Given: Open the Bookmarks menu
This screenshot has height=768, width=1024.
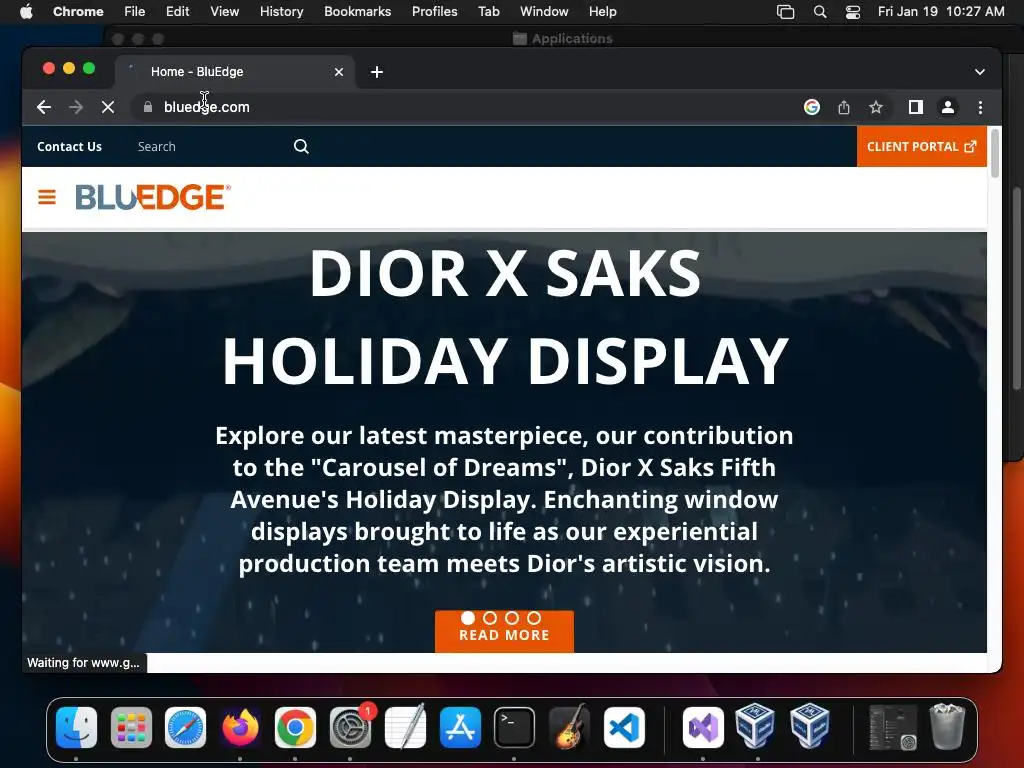Looking at the screenshot, I should (x=358, y=11).
